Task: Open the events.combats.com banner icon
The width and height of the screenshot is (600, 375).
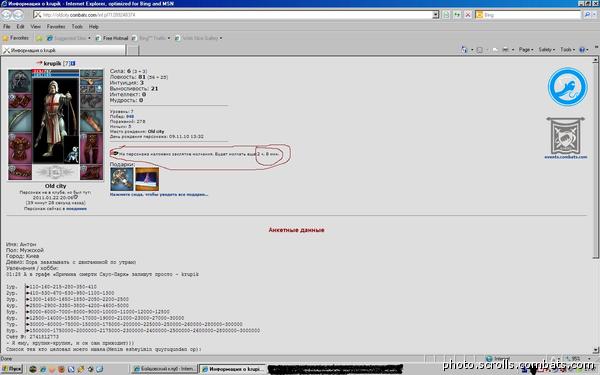Action: [x=565, y=136]
